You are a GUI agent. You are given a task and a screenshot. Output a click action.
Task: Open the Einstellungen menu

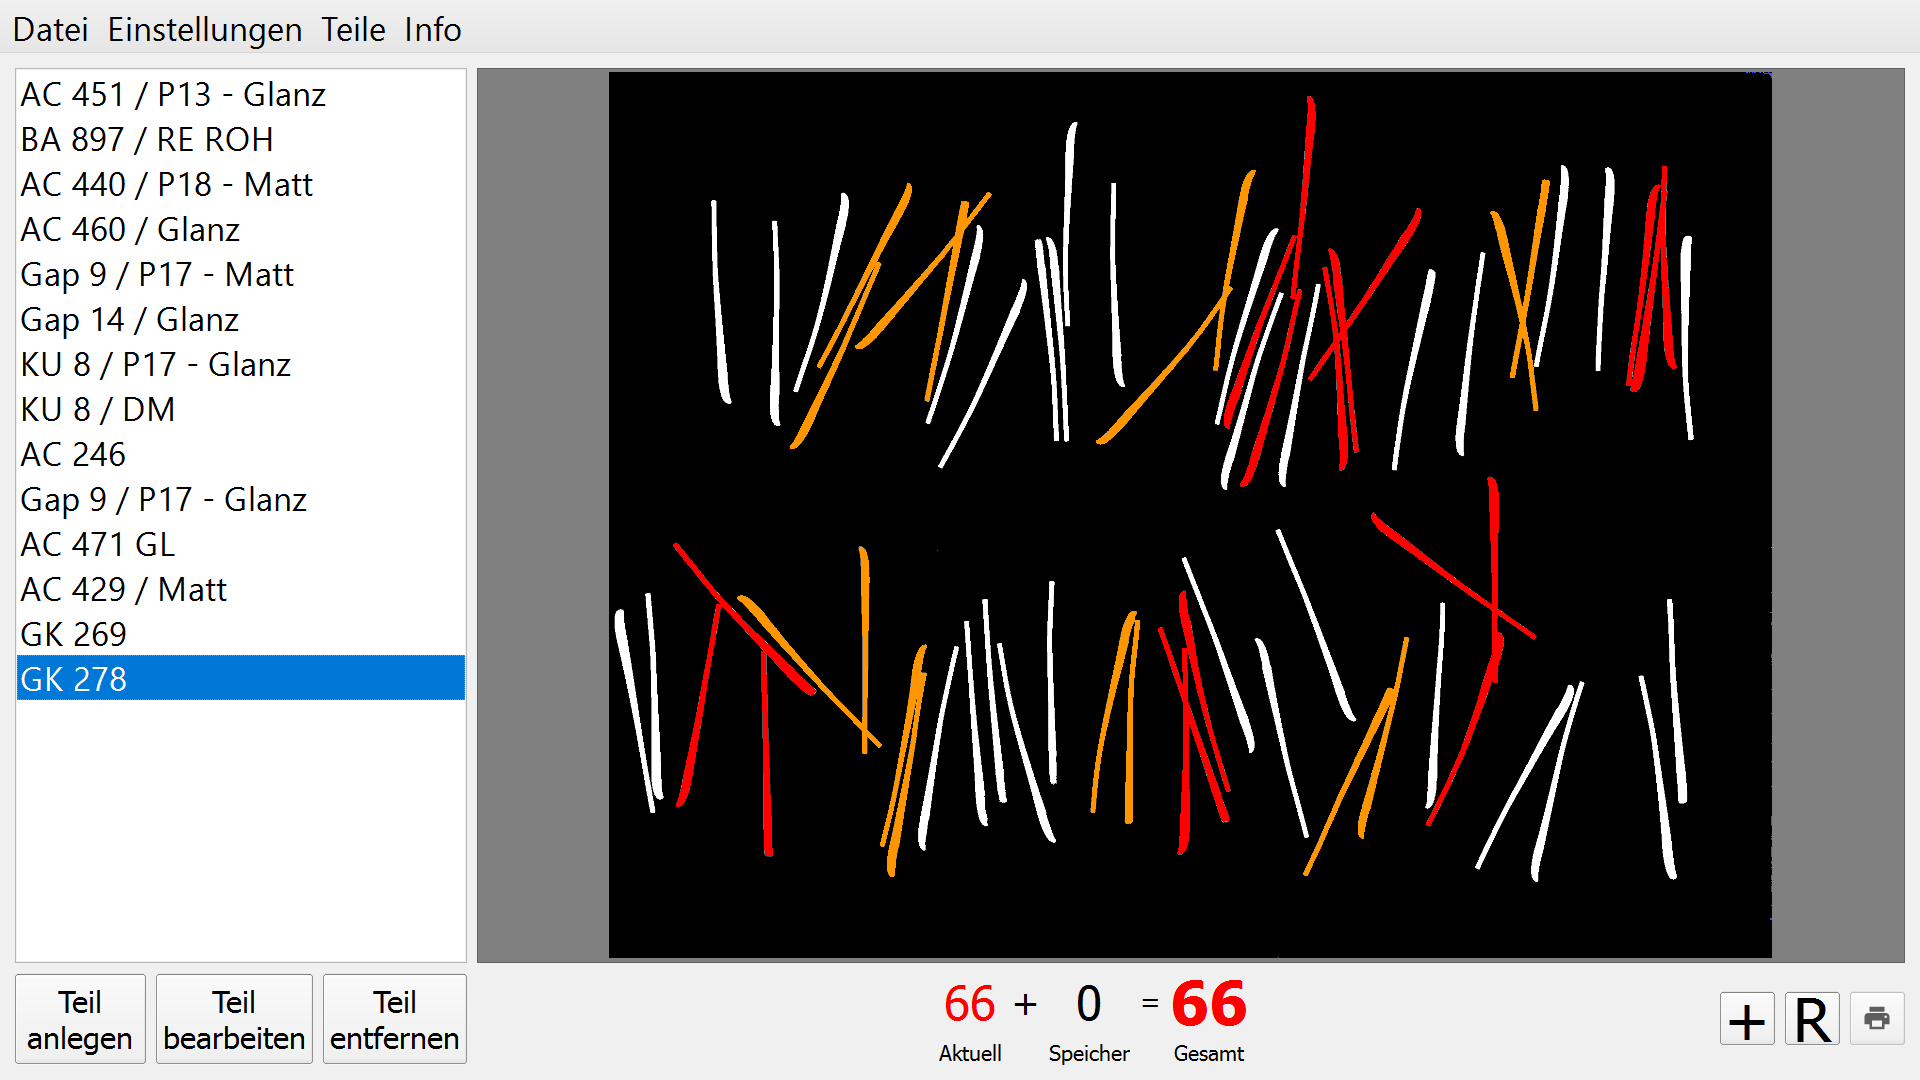(205, 30)
